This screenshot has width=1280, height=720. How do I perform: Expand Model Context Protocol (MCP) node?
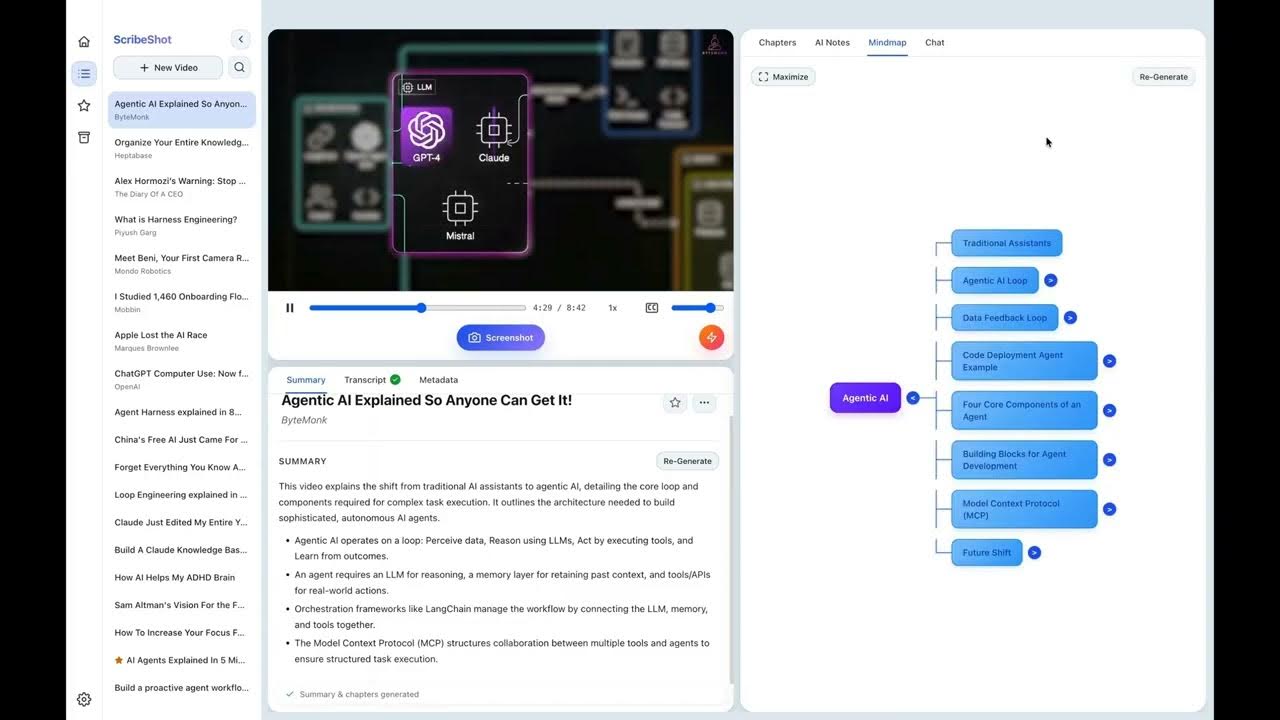1108,509
